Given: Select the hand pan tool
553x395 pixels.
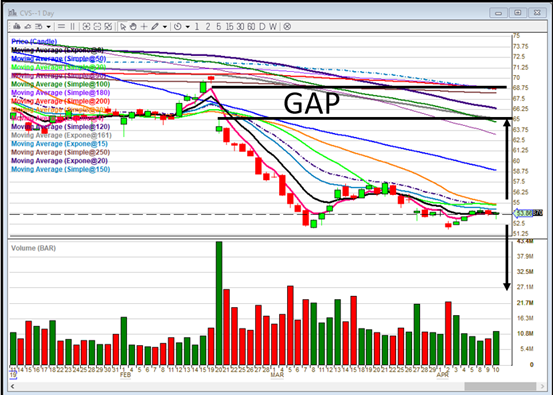Looking at the screenshot, I should pos(133,26).
